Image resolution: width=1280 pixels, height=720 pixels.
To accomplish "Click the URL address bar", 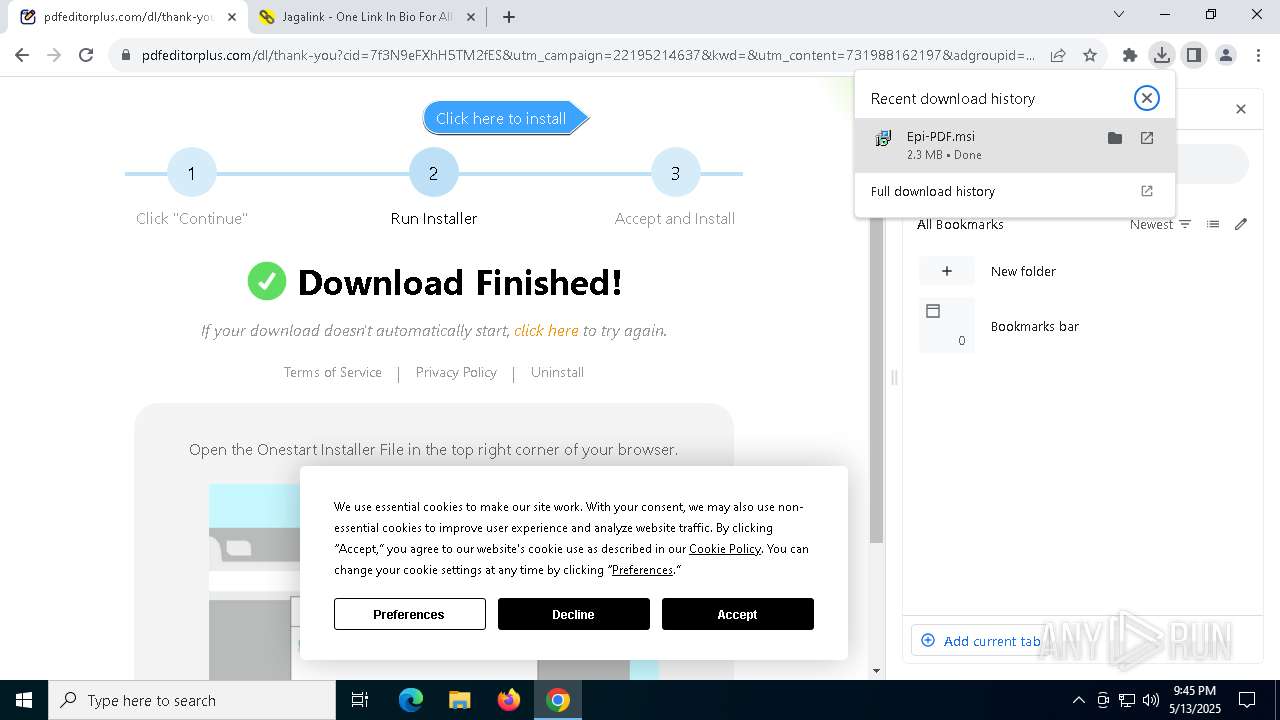I will pos(588,55).
